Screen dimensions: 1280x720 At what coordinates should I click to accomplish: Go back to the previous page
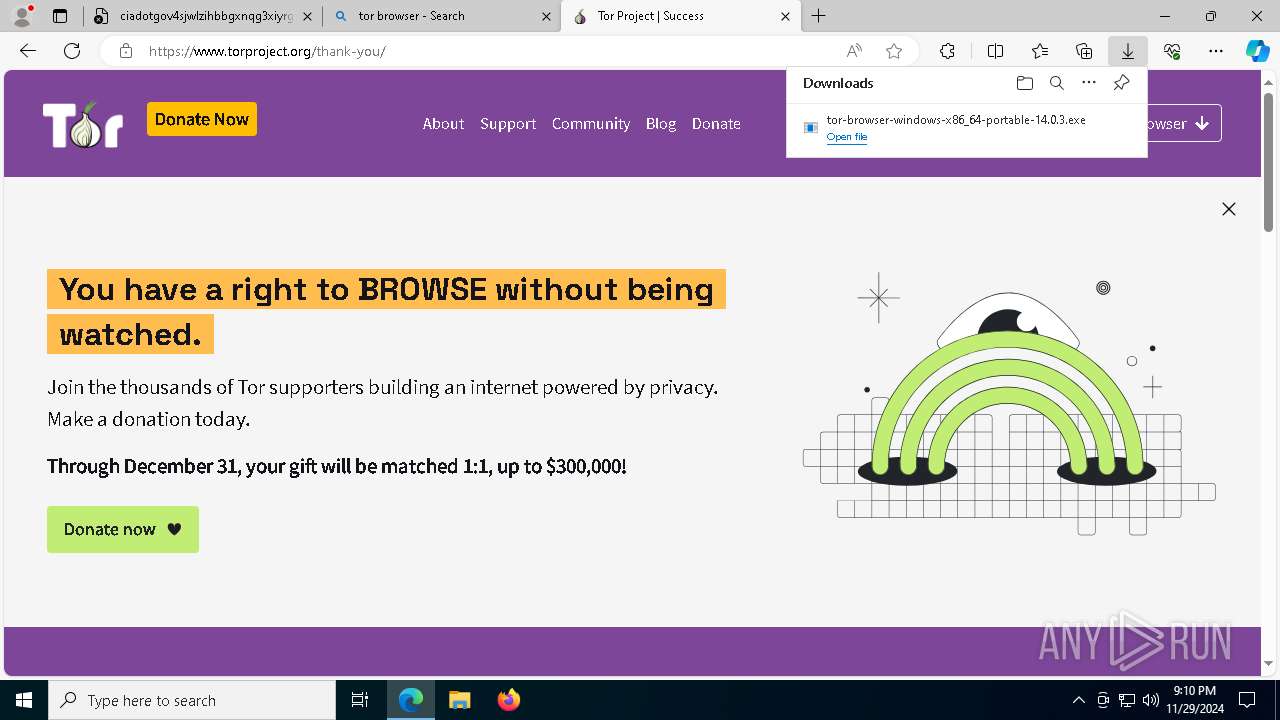(x=28, y=51)
